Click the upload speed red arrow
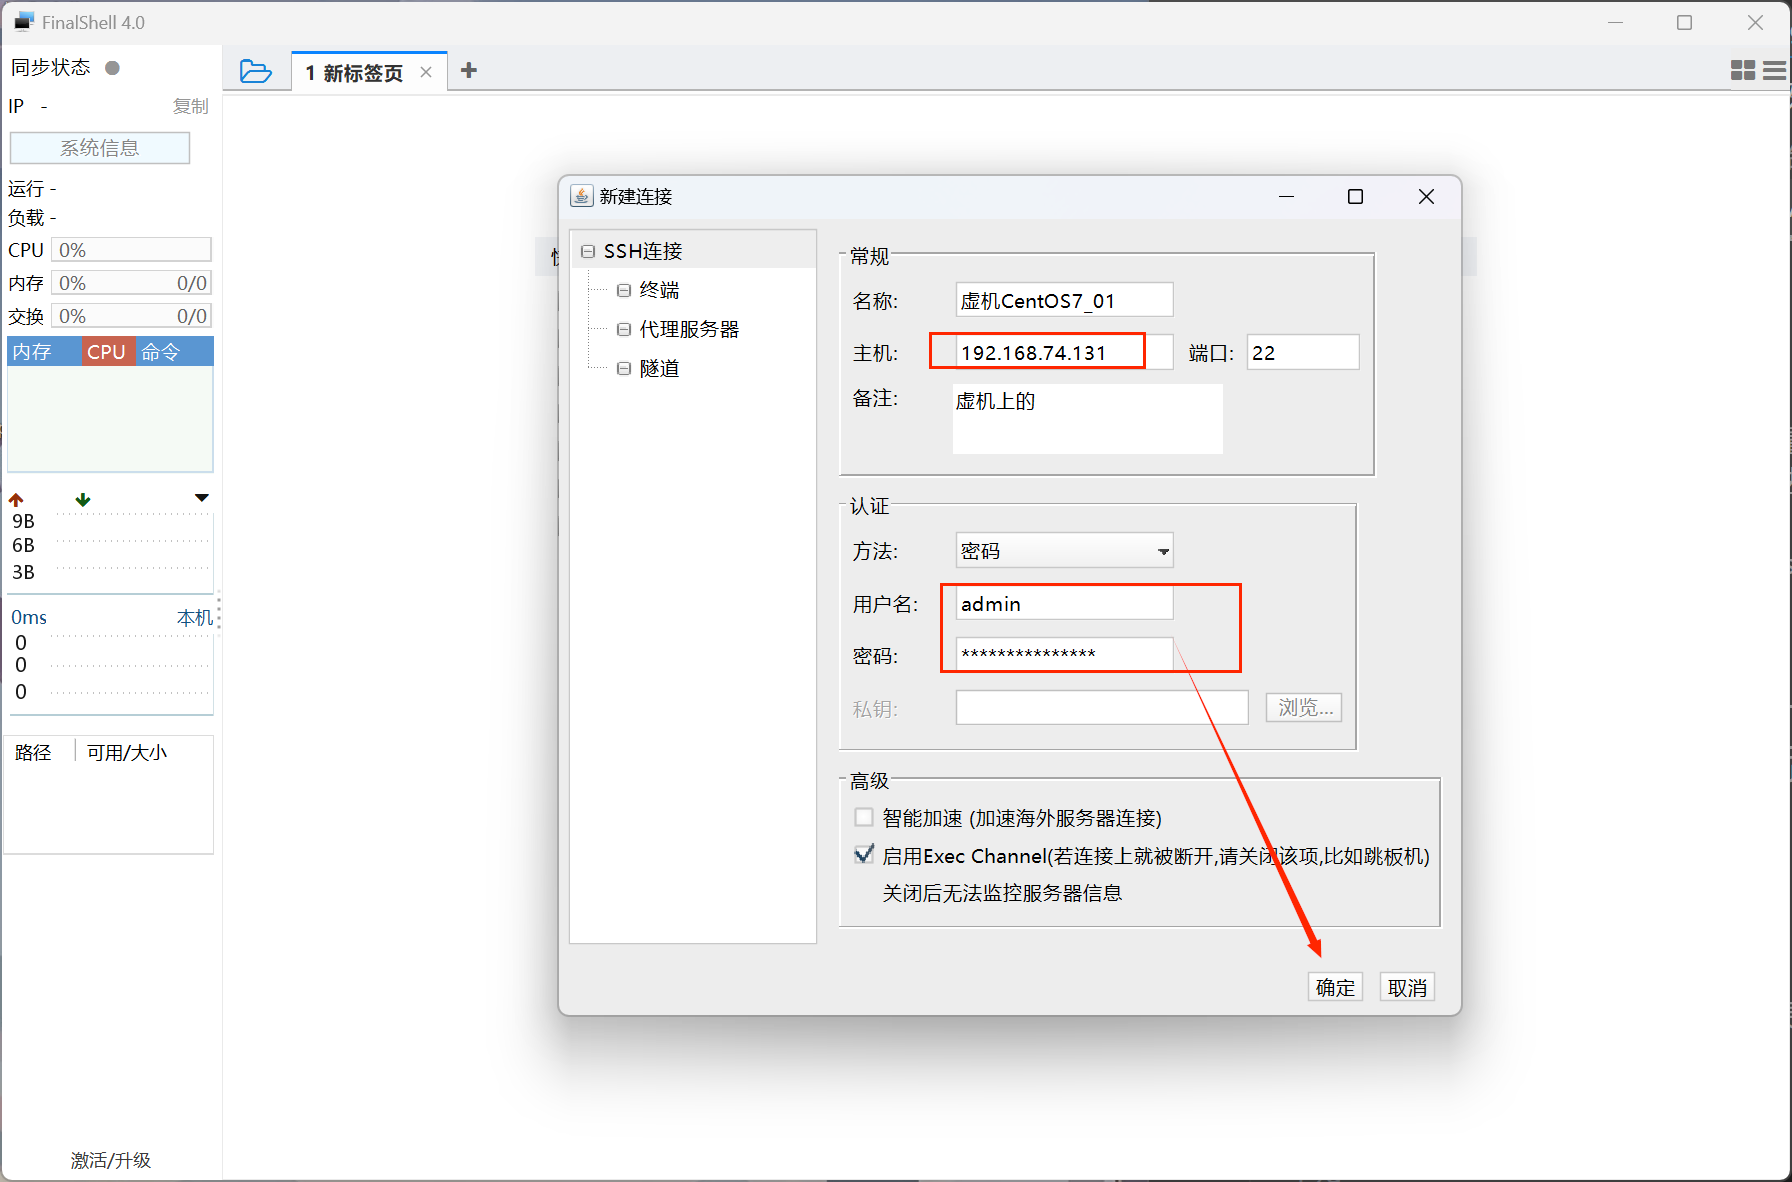The width and height of the screenshot is (1792, 1182). pyautogui.click(x=16, y=499)
